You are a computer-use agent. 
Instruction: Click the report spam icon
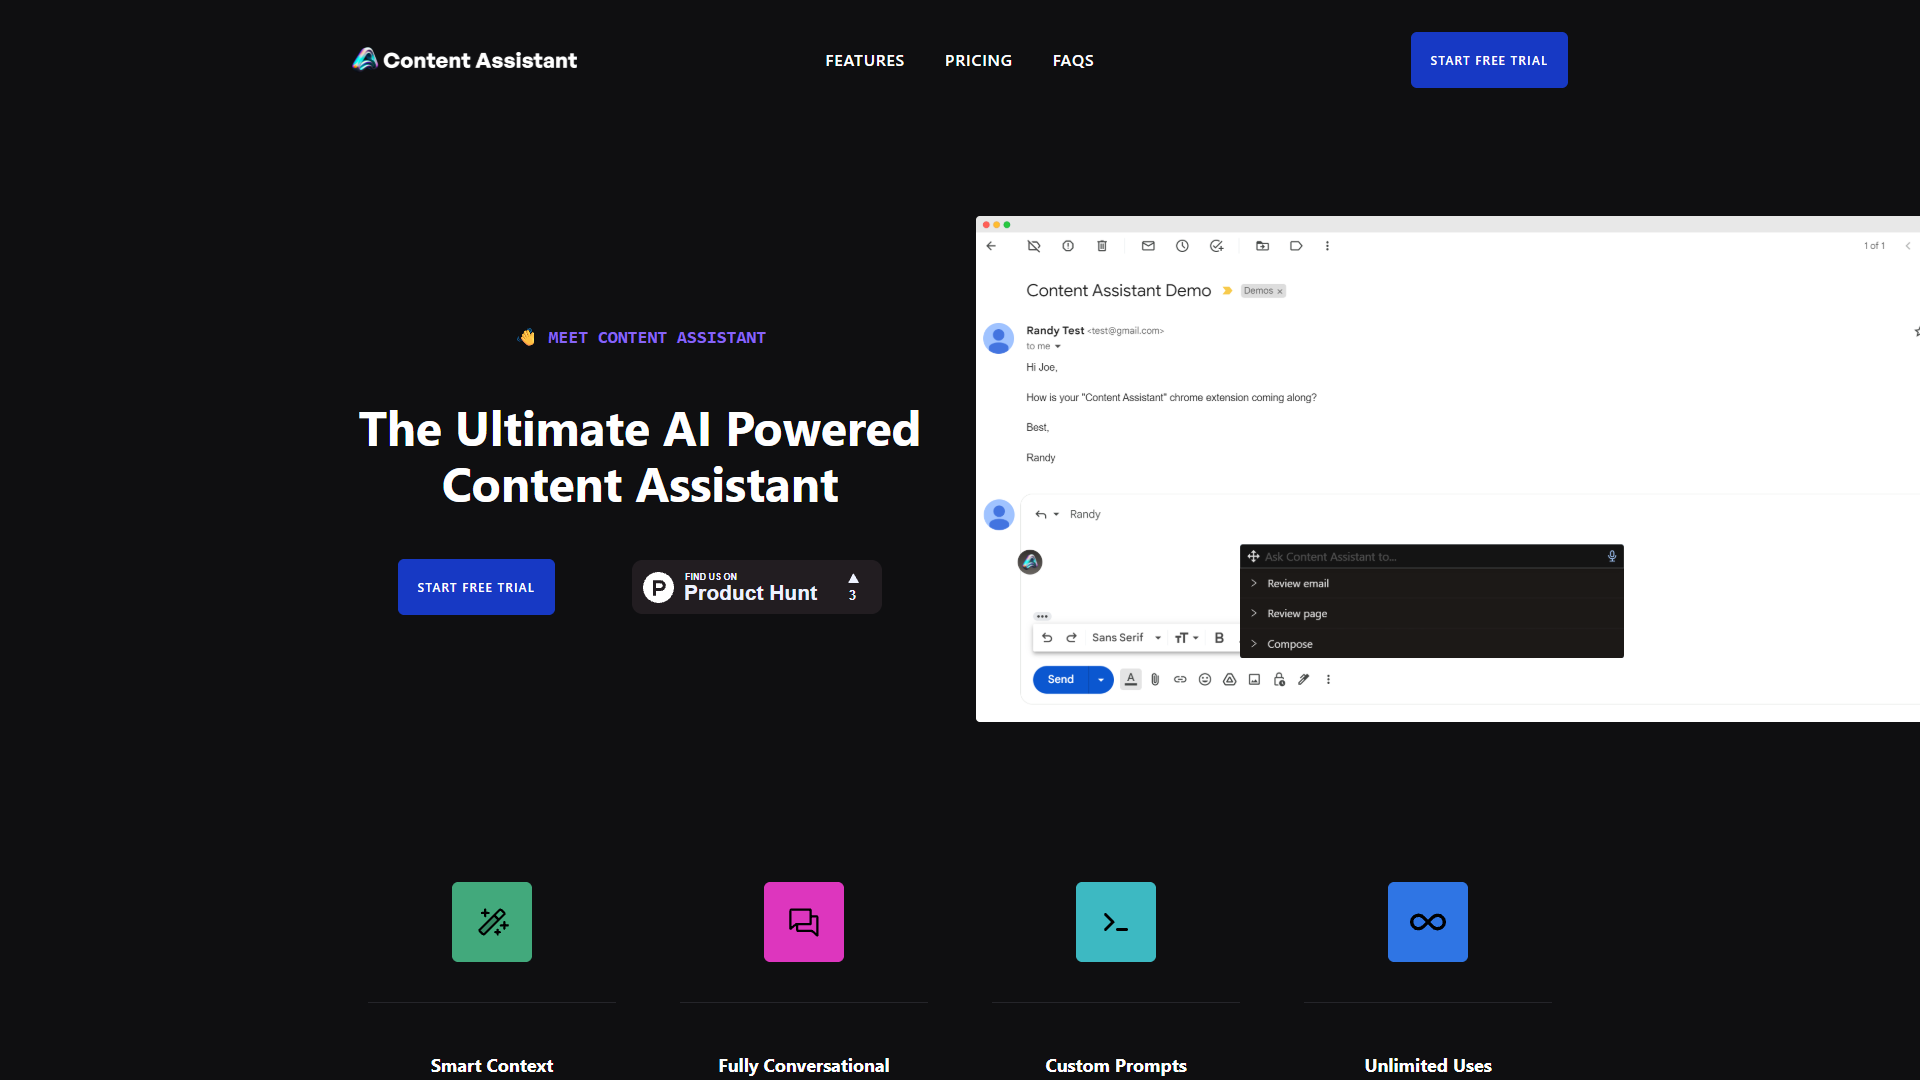[x=1068, y=246]
